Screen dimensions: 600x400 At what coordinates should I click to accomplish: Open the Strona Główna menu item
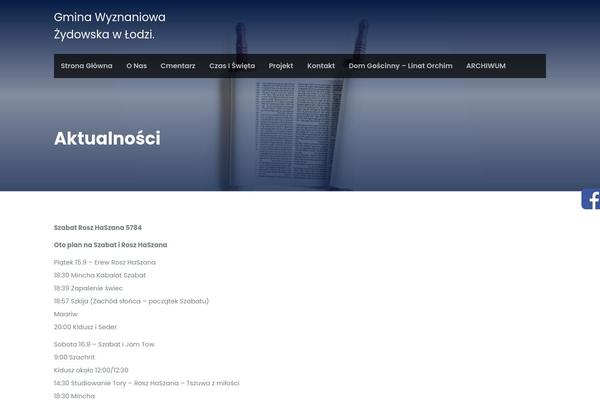point(86,66)
